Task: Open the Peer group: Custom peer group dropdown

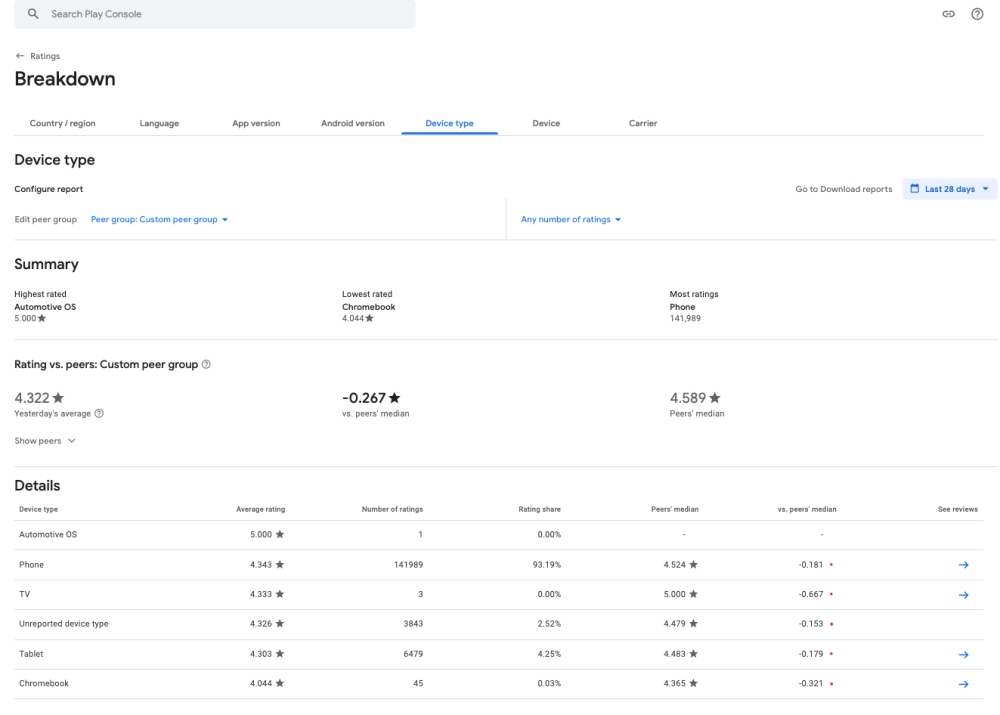Action: click(x=158, y=219)
